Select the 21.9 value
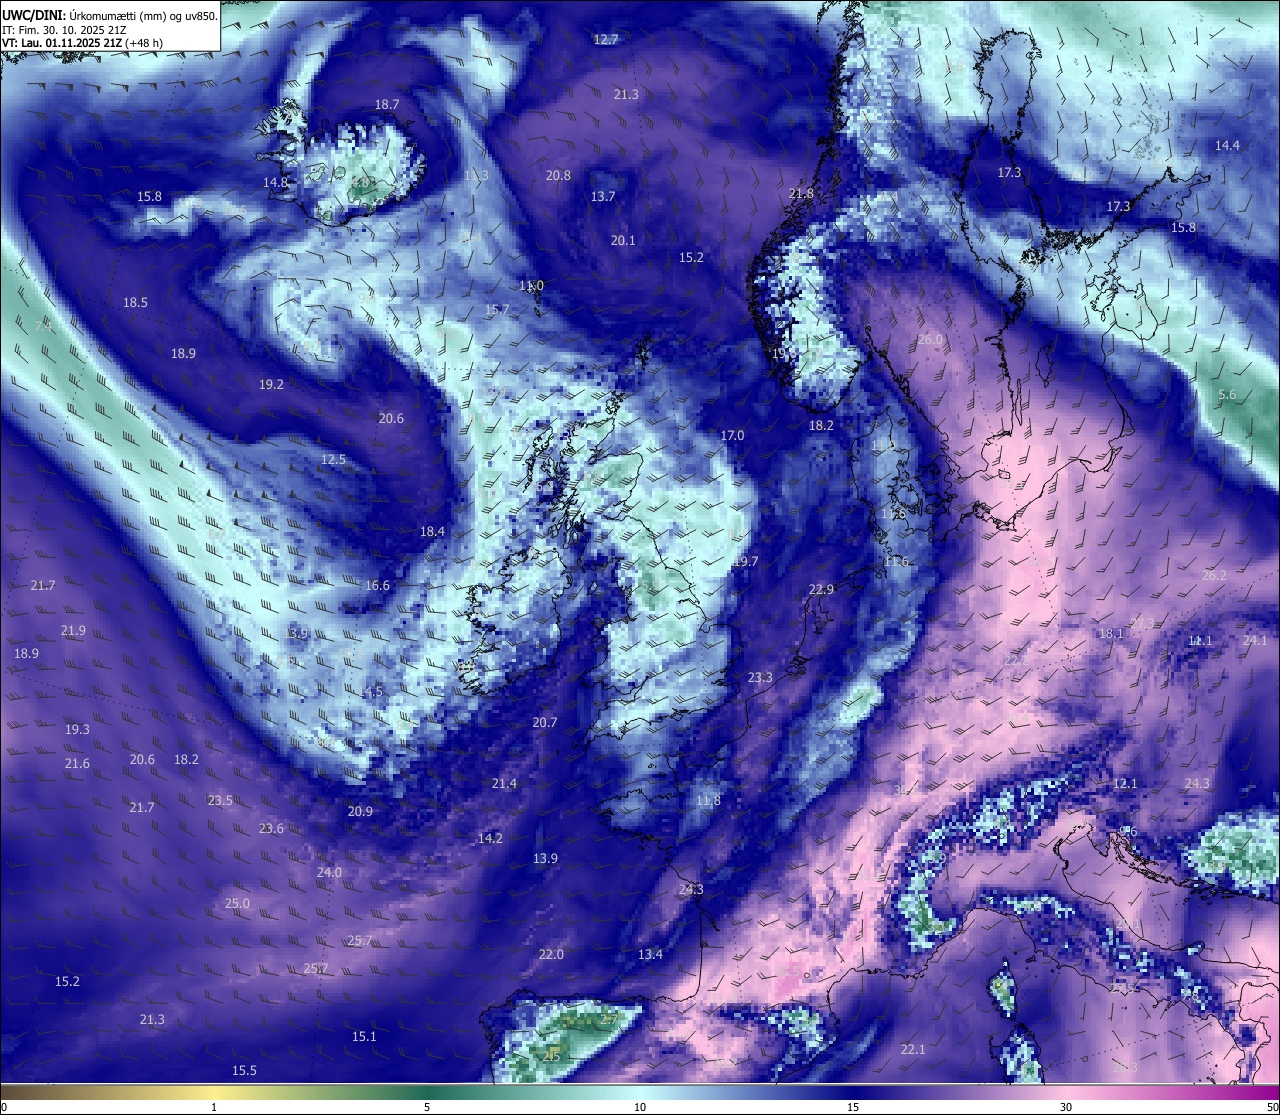 tap(73, 630)
